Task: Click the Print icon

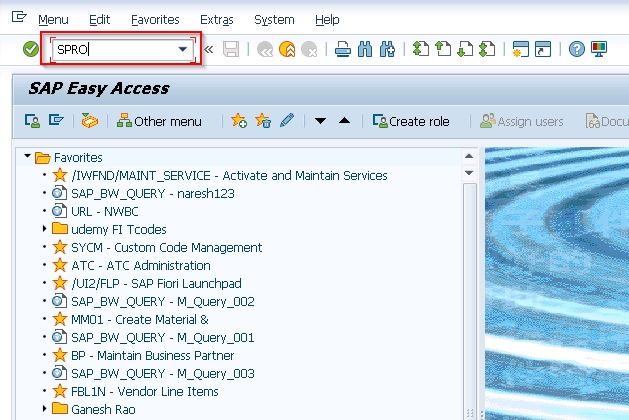Action: 343,49
